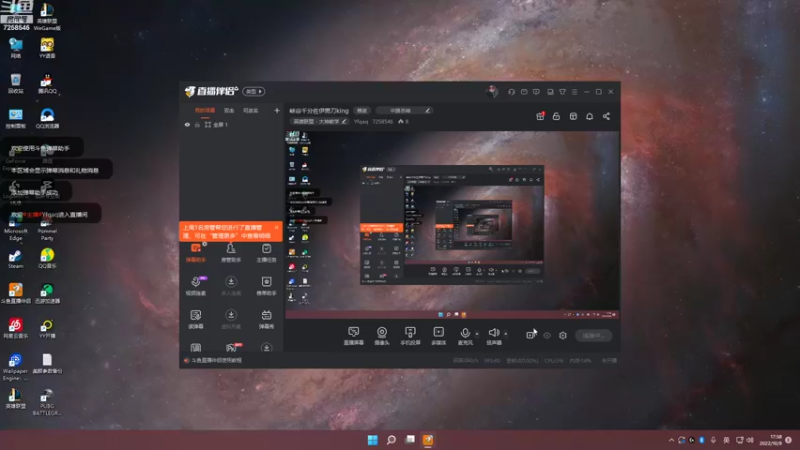Expand the microphone options arrow

477,334
